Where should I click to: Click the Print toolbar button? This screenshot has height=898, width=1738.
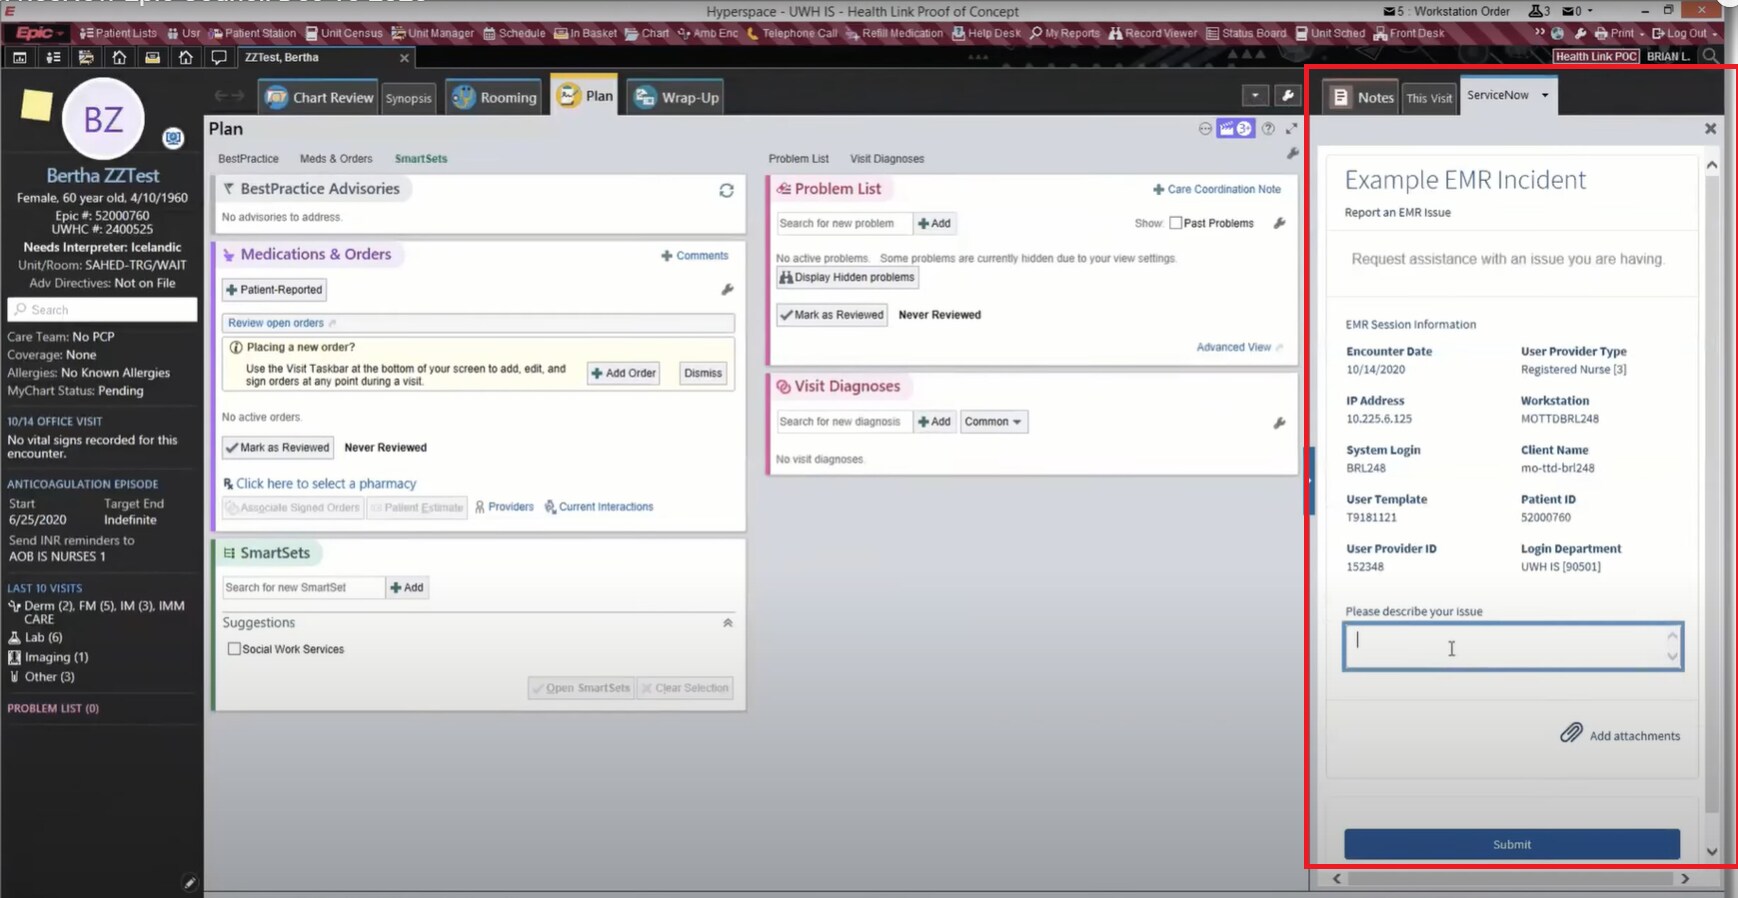click(1616, 33)
